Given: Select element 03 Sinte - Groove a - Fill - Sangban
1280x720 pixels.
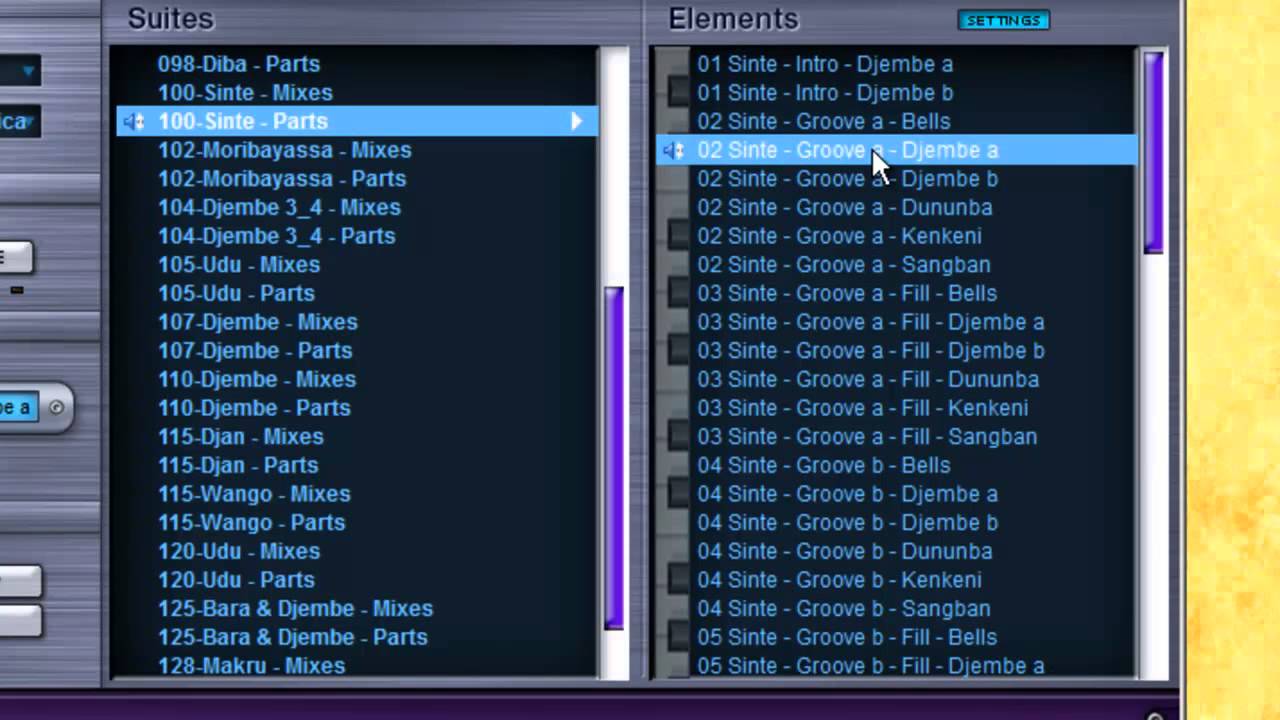Looking at the screenshot, I should pyautogui.click(x=867, y=437).
